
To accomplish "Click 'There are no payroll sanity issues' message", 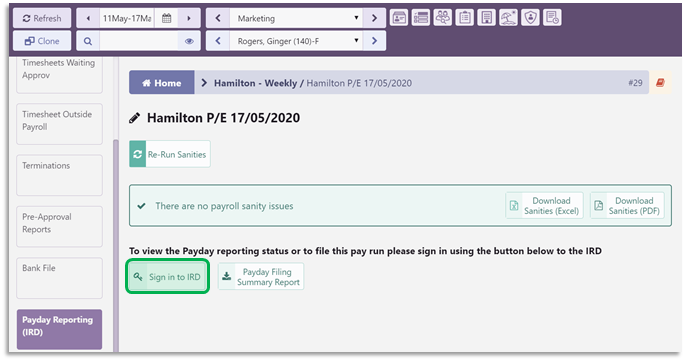I will click(x=224, y=206).
